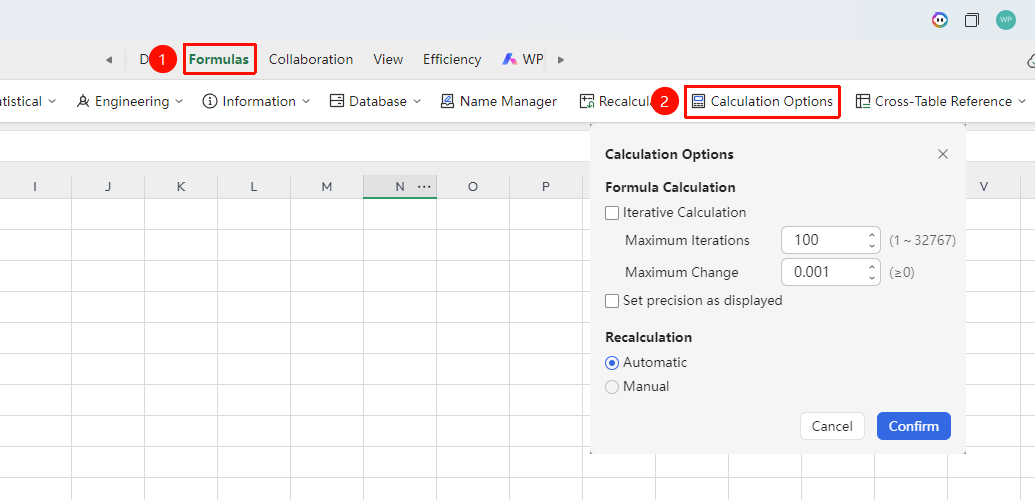Viewport: 1035px width, 500px height.
Task: Select column L header
Action: click(x=253, y=187)
